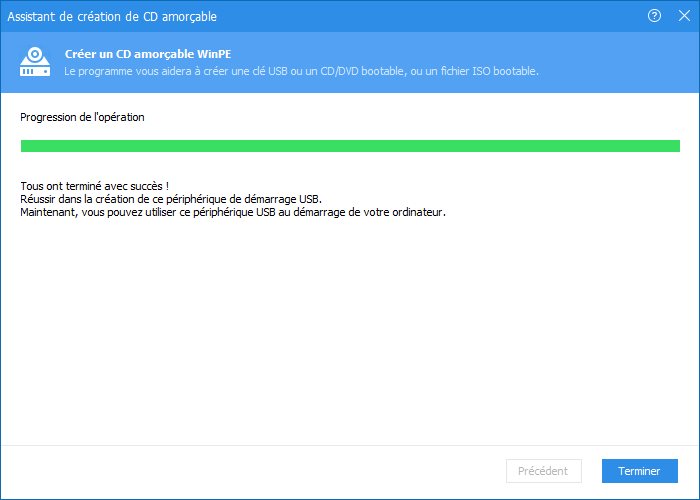The height and width of the screenshot is (500, 700).
Task: Click the green operation progress bar
Action: (350, 146)
